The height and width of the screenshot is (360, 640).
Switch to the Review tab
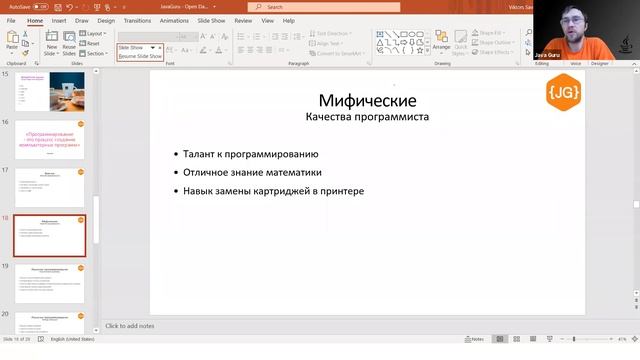(x=243, y=20)
